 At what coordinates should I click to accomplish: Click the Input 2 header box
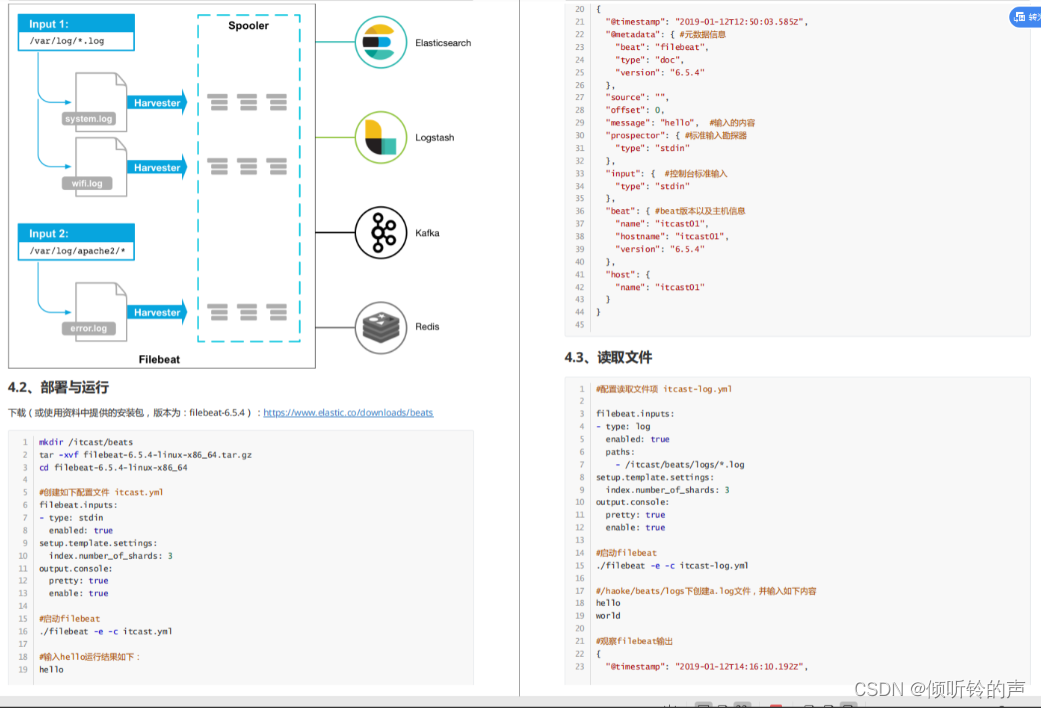[76, 234]
